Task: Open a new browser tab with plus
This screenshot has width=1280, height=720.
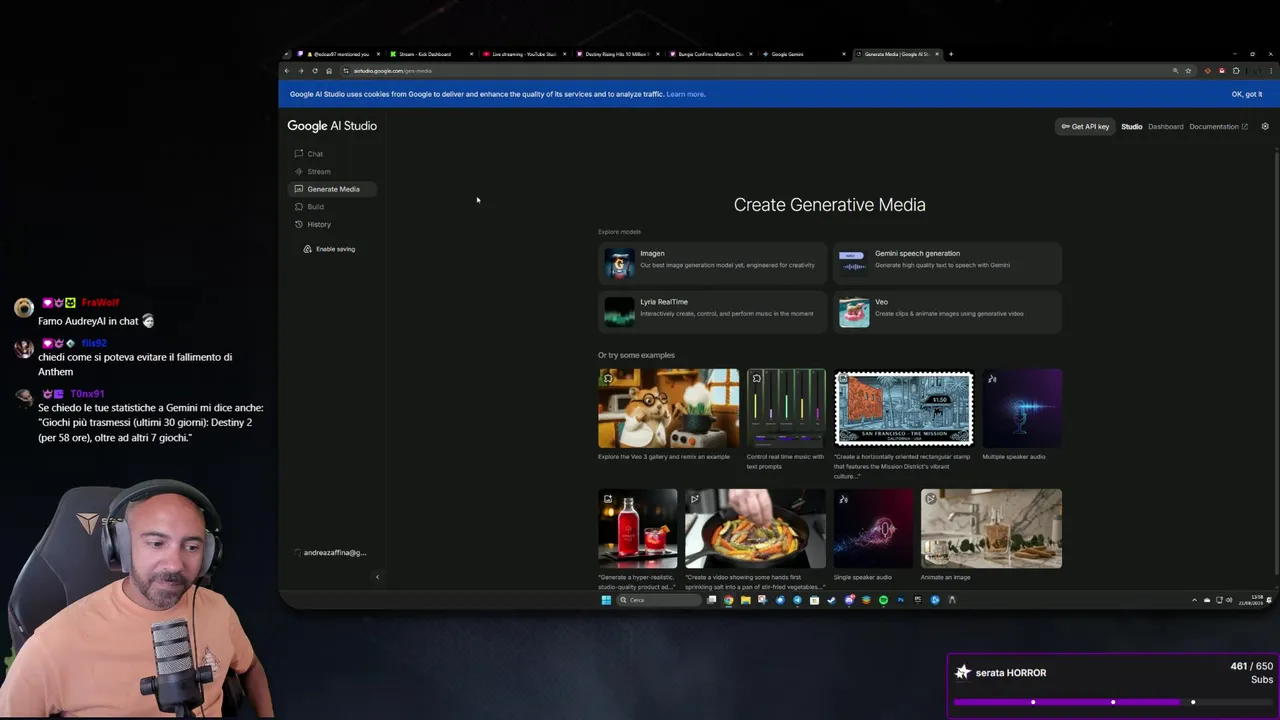Action: coord(951,54)
